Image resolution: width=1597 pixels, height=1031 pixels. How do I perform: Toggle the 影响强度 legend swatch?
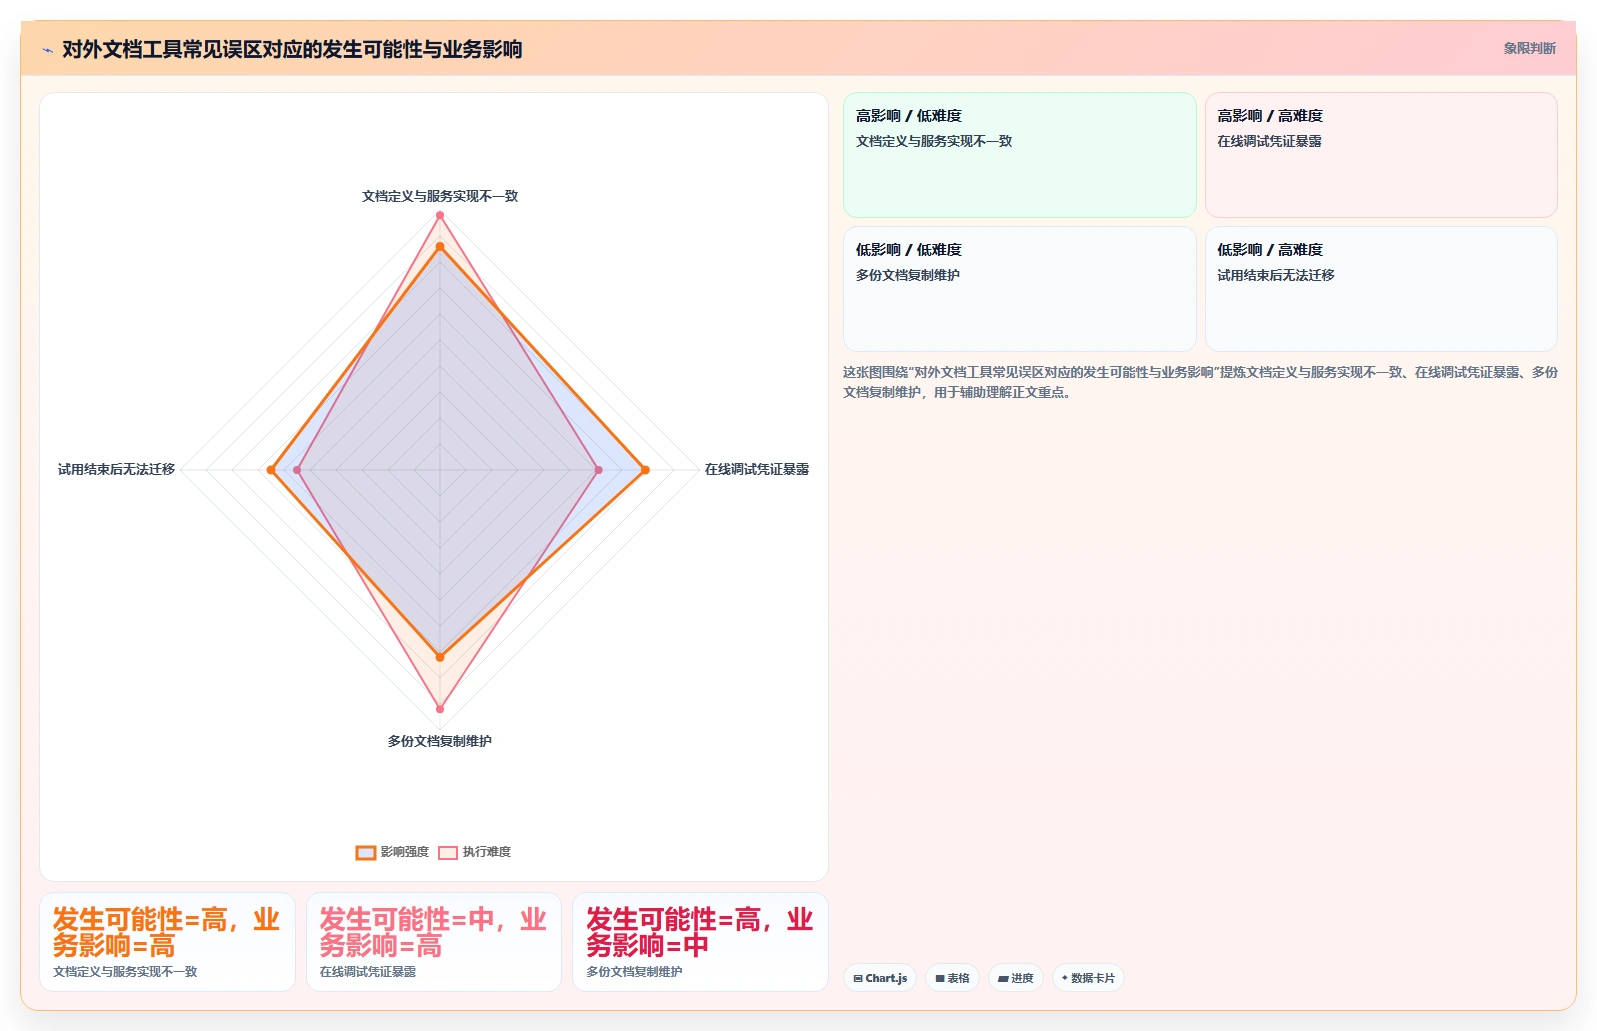coord(366,852)
